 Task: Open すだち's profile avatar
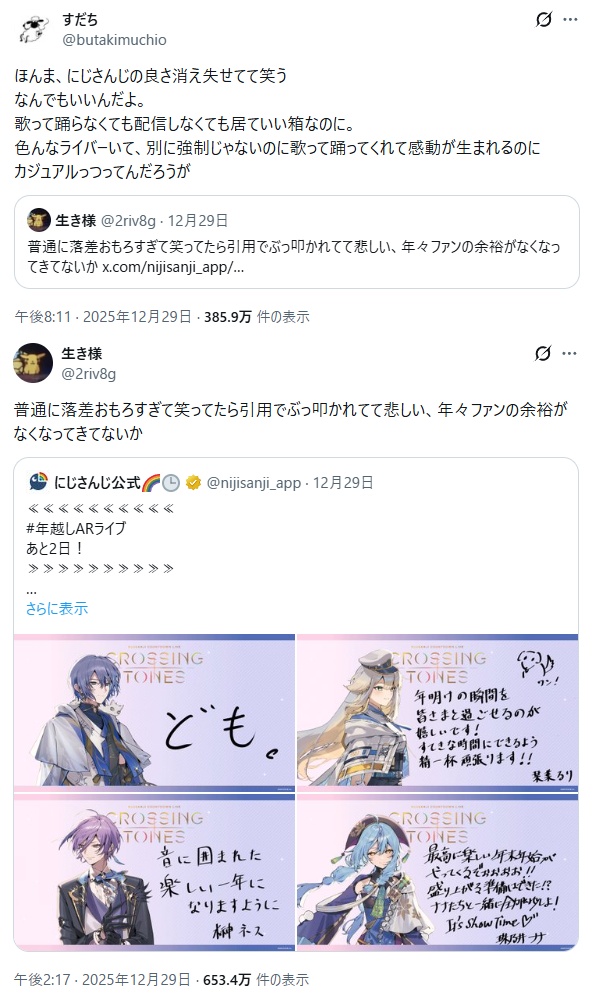tap(33, 29)
